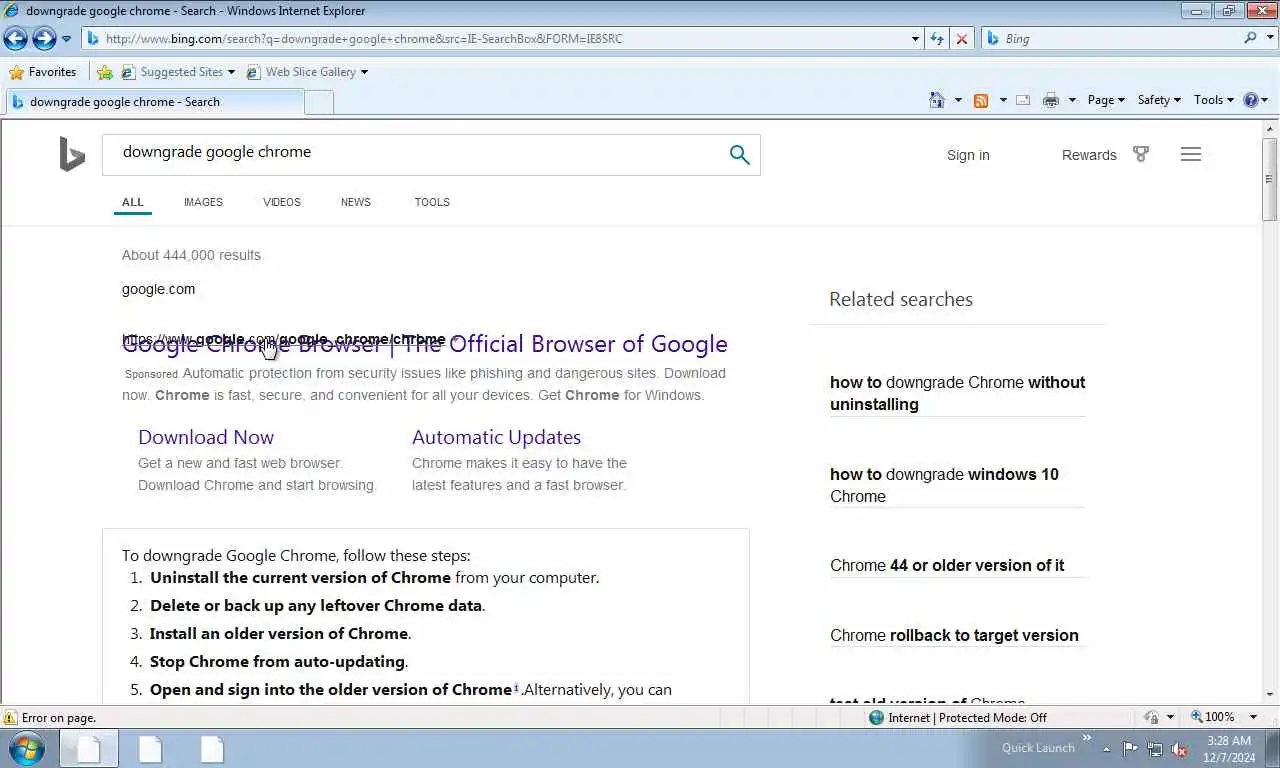This screenshot has height=768, width=1280.
Task: Open the Favorites star button
Action: click(x=43, y=72)
